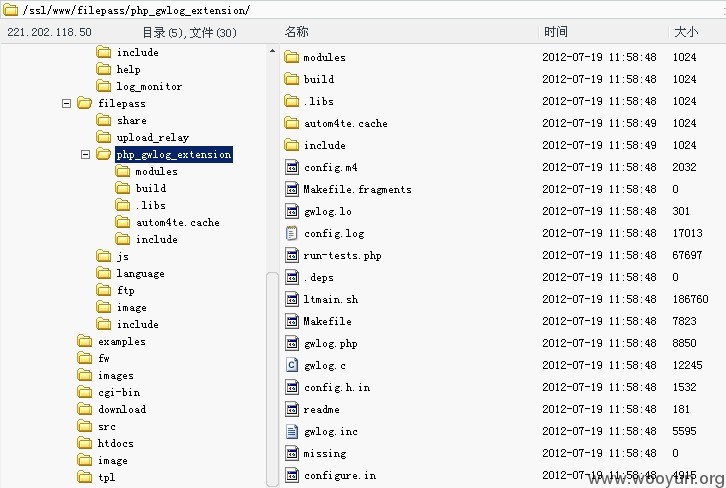726x488 pixels.
Task: Select the js folder in tree
Action: pos(123,257)
